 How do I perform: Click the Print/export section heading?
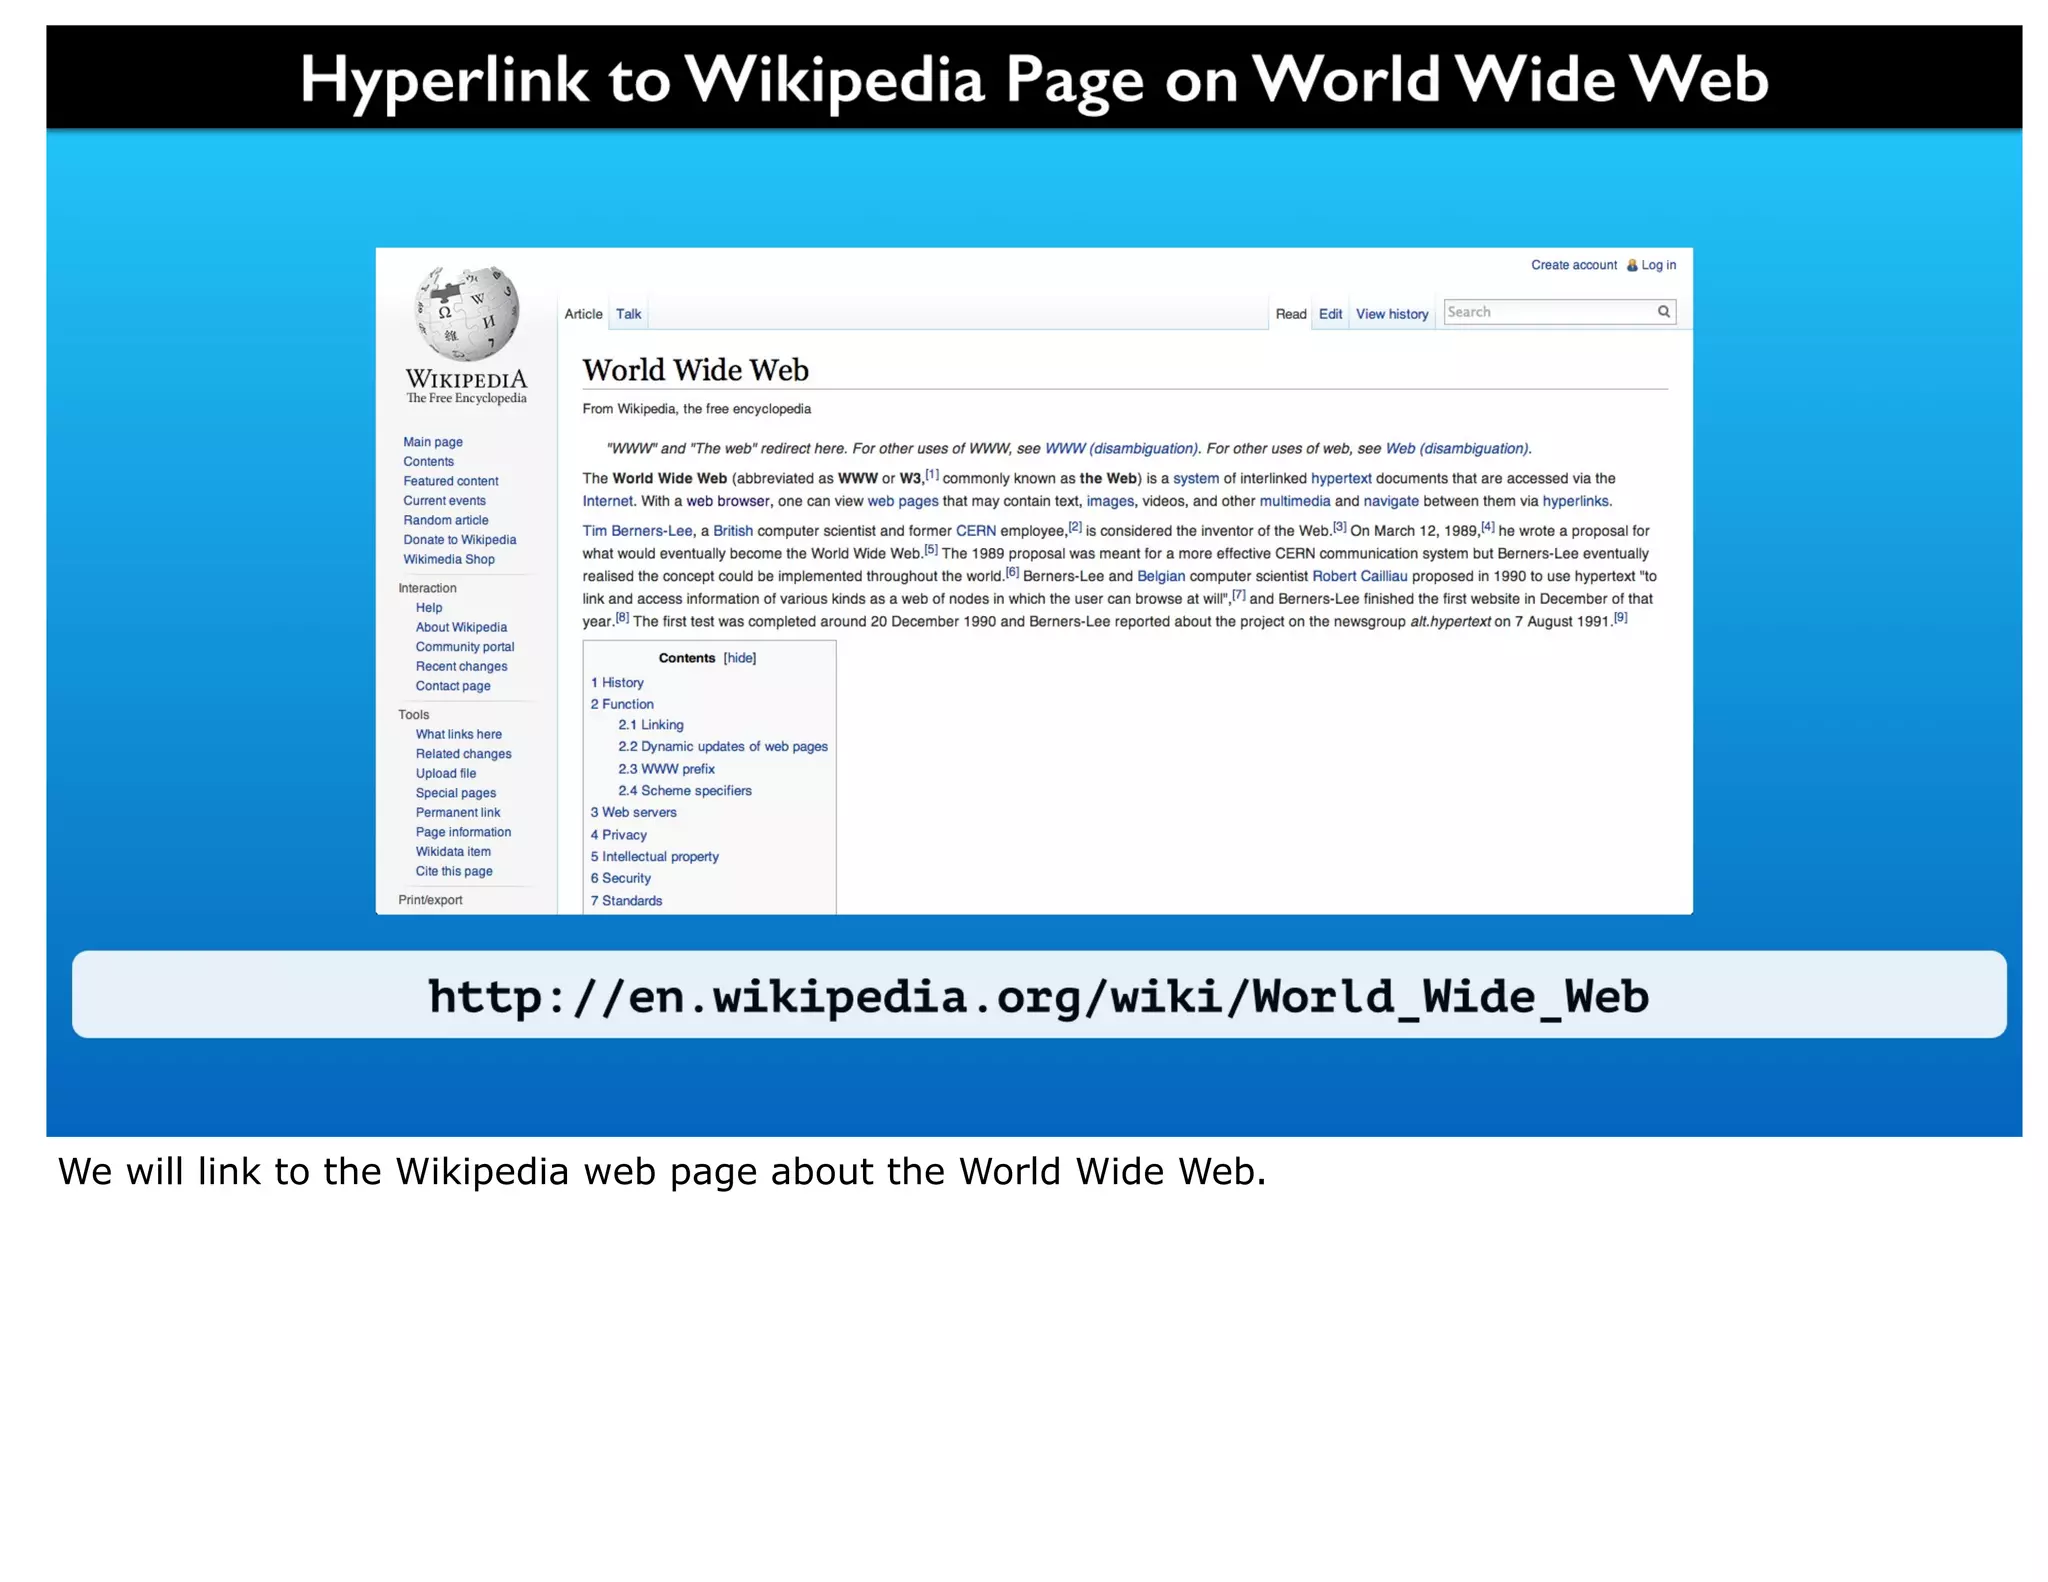pyautogui.click(x=430, y=900)
